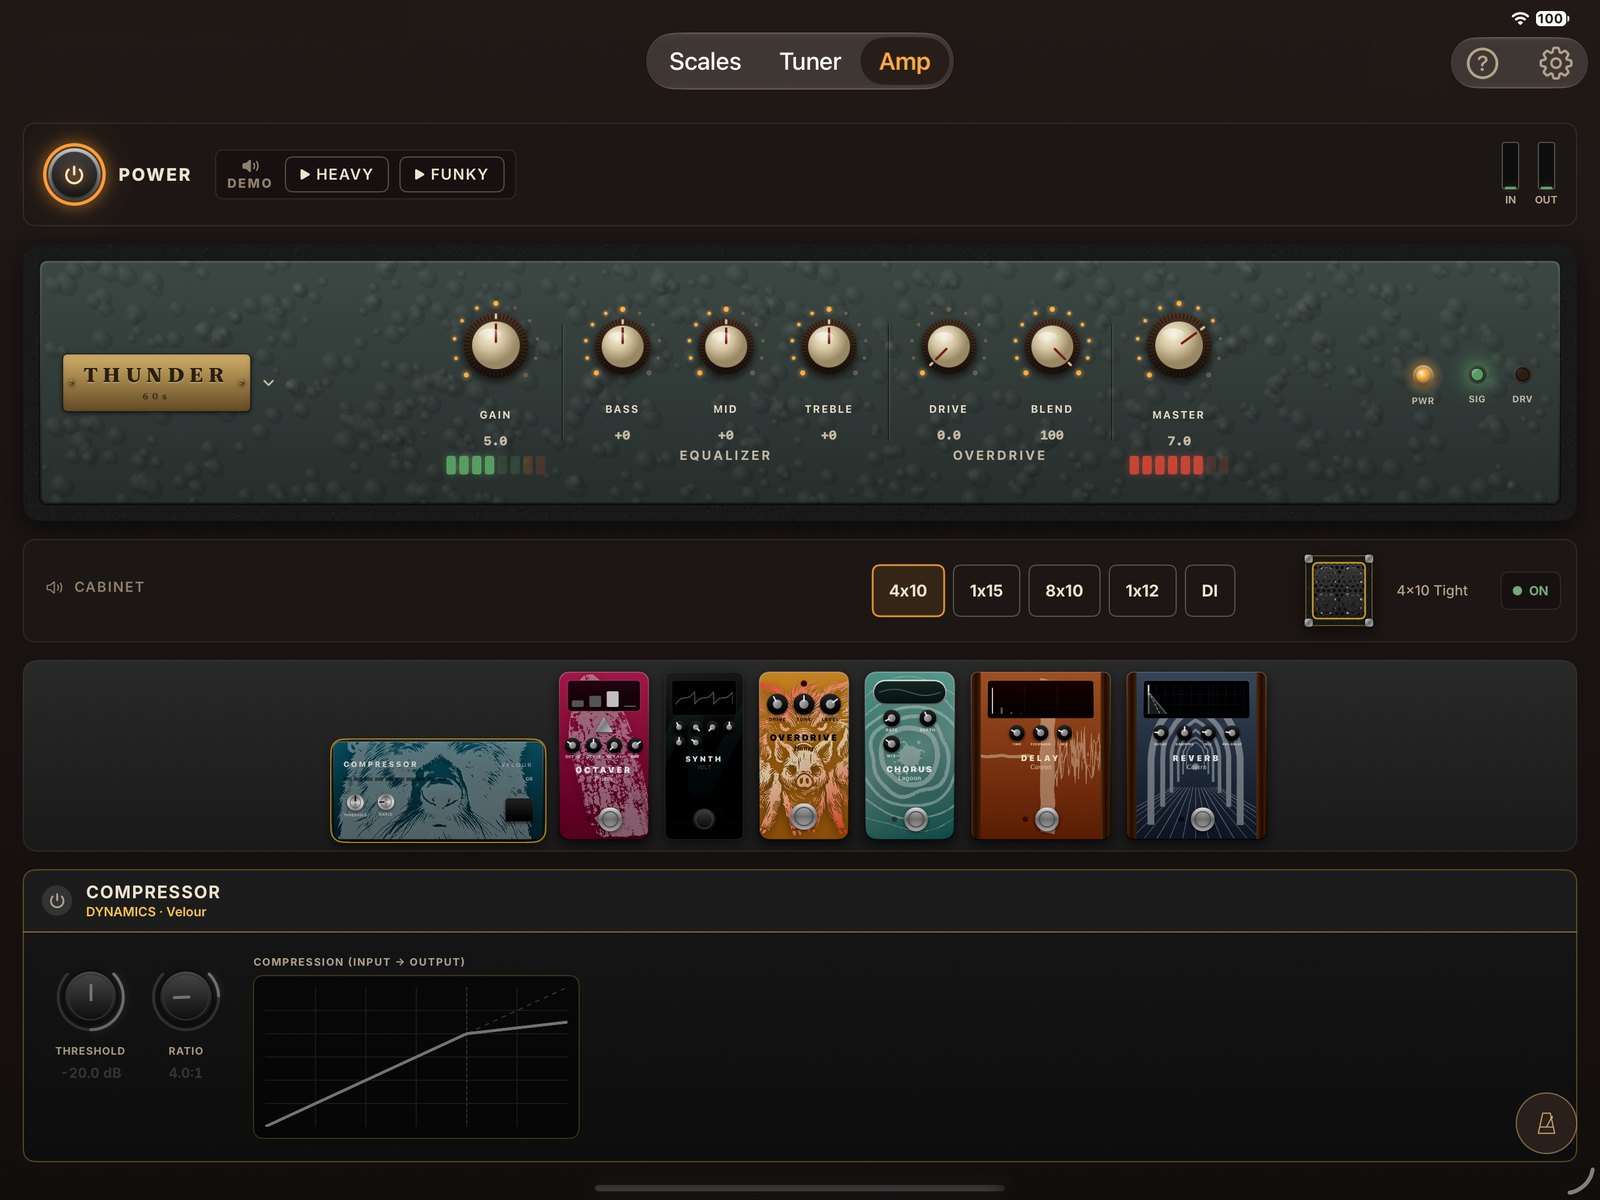Toggle the Compressor power button
Screen dimensions: 1600x1200
coord(57,901)
